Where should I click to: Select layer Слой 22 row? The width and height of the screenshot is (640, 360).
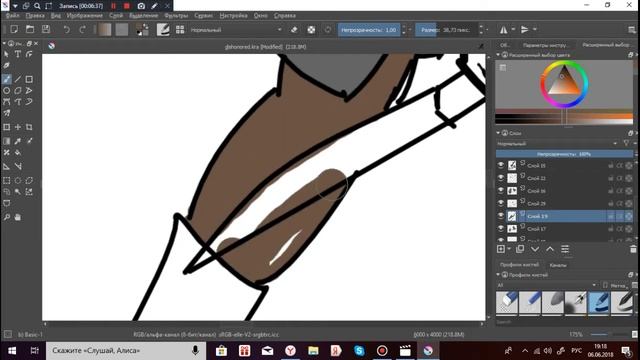(x=564, y=178)
